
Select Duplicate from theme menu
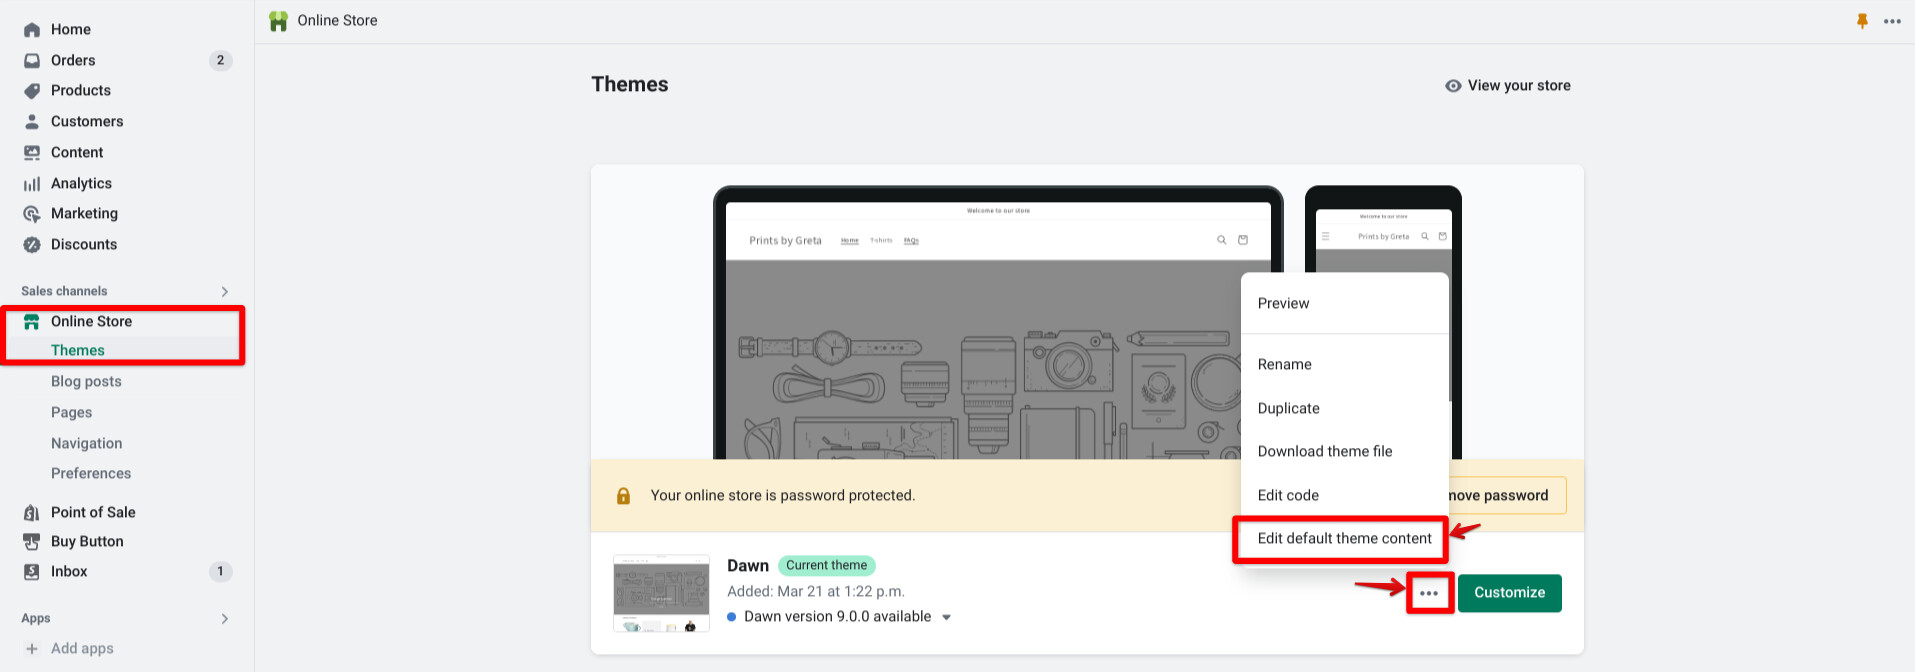(1288, 409)
